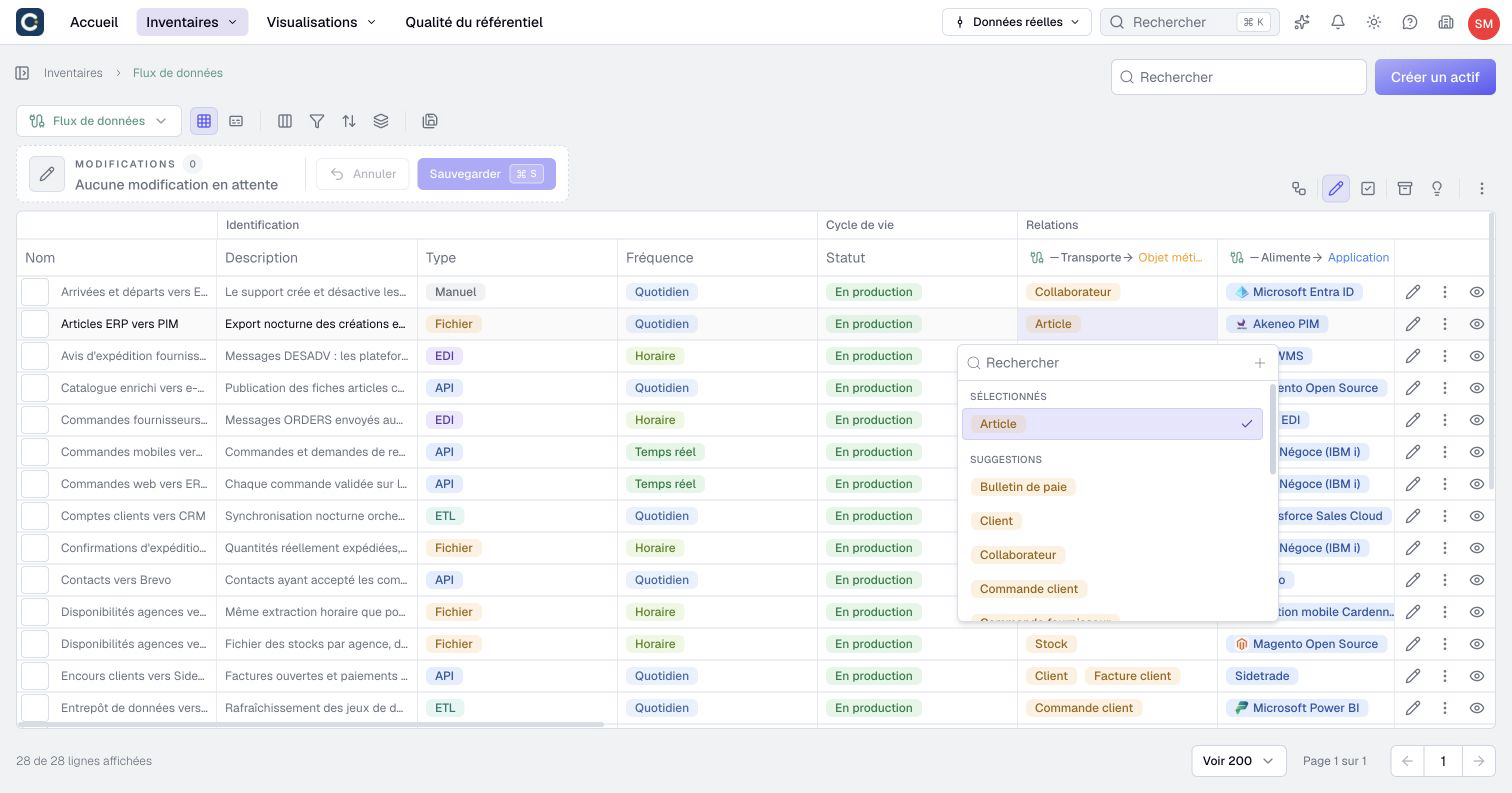This screenshot has width=1512, height=793.
Task: Click the relations graph icon above table
Action: (1299, 188)
